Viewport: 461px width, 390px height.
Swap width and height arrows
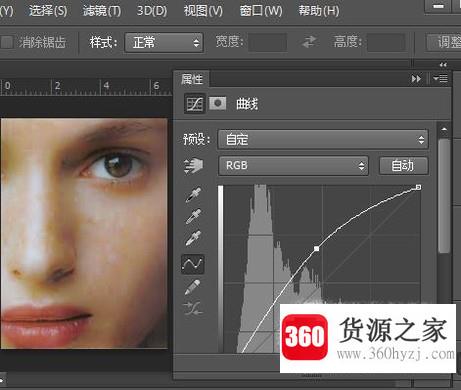pos(309,42)
